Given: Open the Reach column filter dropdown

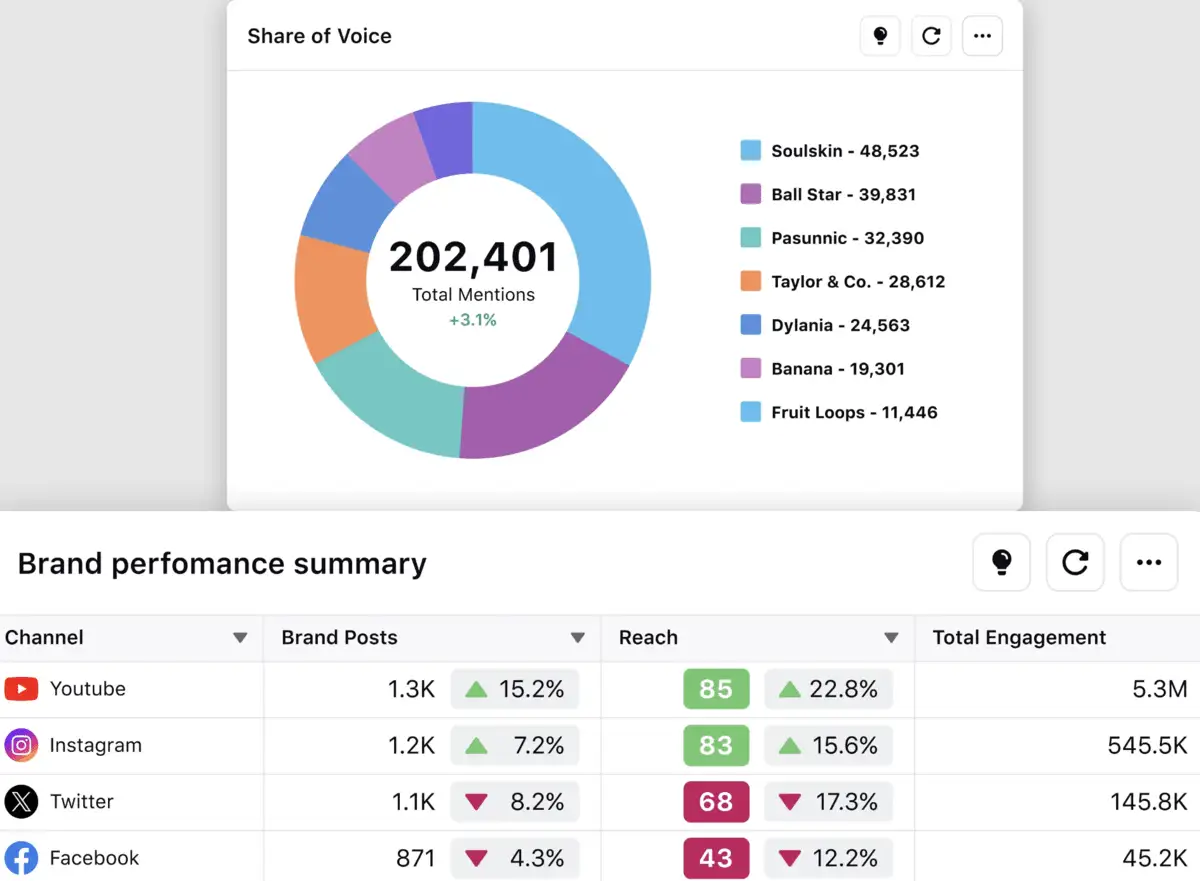Looking at the screenshot, I should 890,637.
